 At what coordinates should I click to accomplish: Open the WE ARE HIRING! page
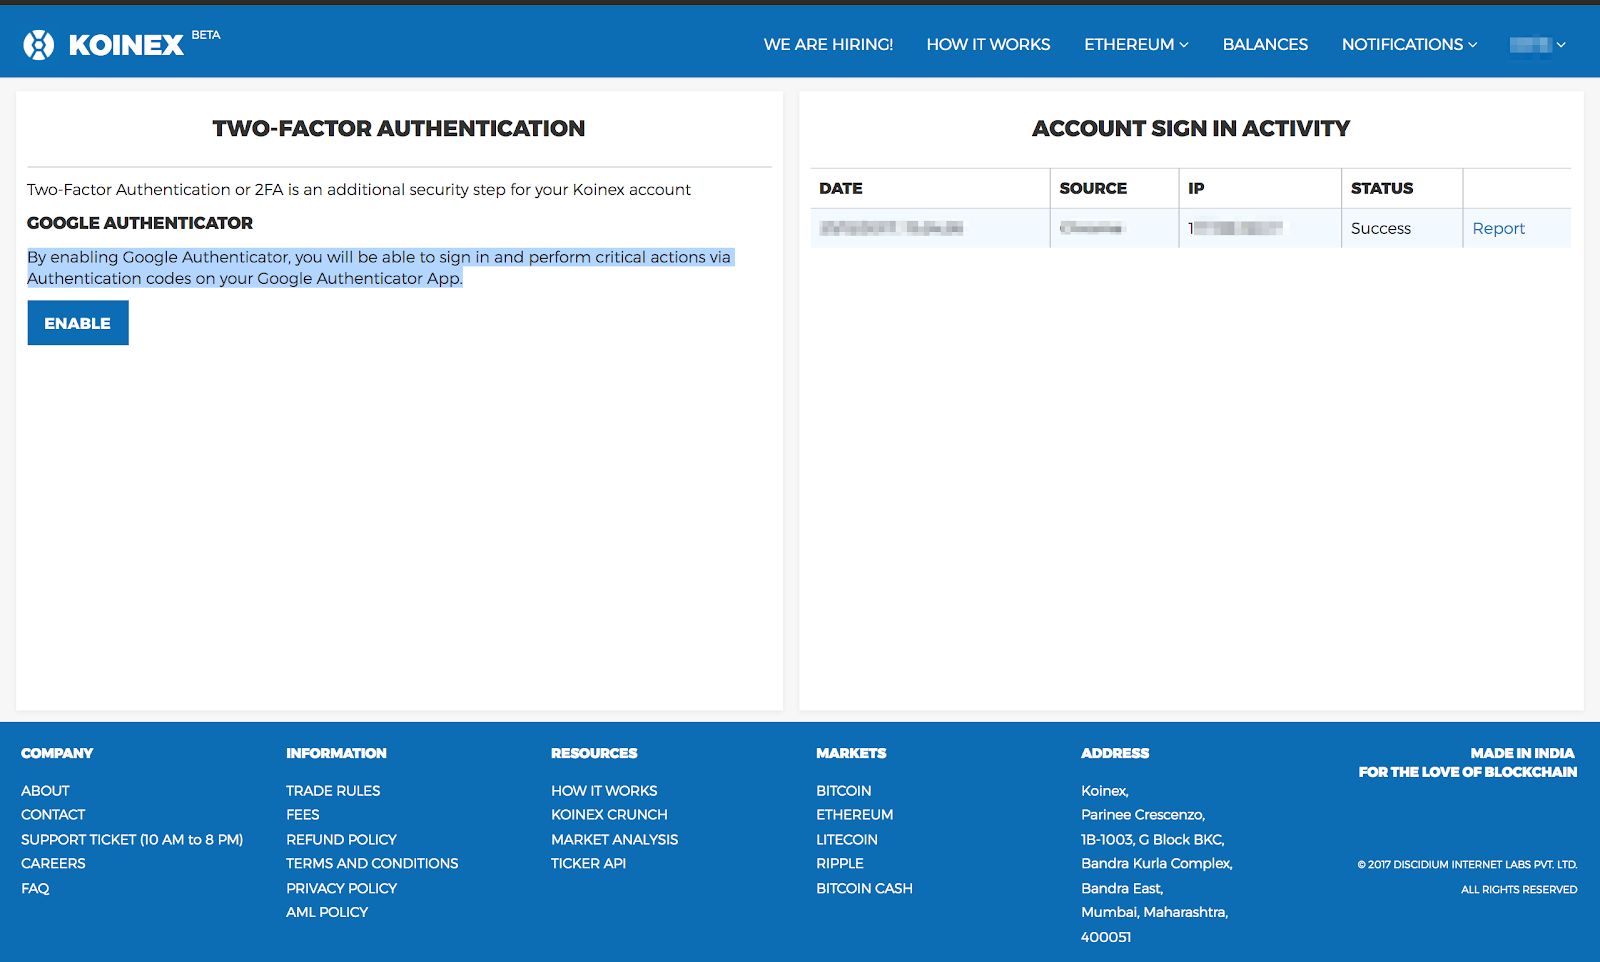point(828,45)
